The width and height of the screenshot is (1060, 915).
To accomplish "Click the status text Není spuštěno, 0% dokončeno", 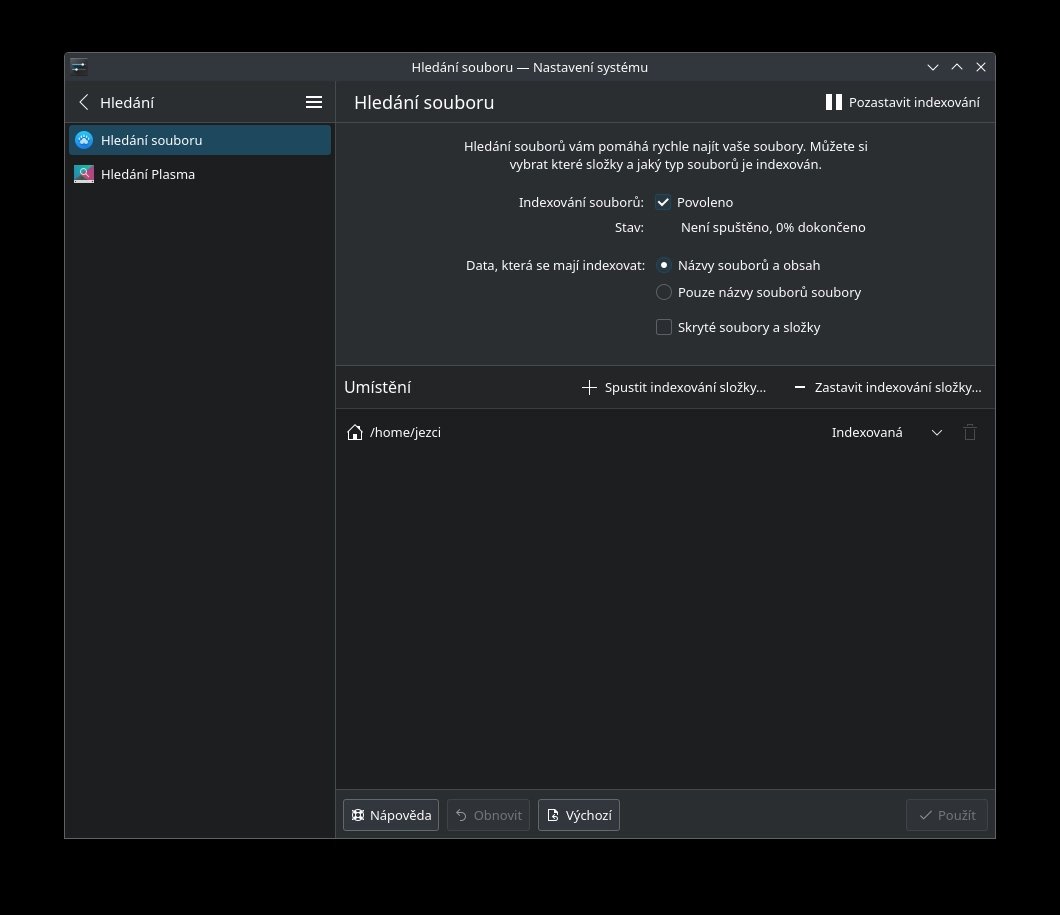I will (773, 228).
